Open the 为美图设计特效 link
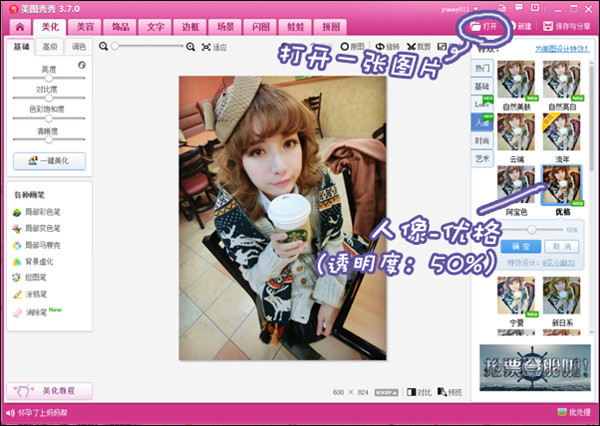This screenshot has width=600, height=426. click(562, 49)
